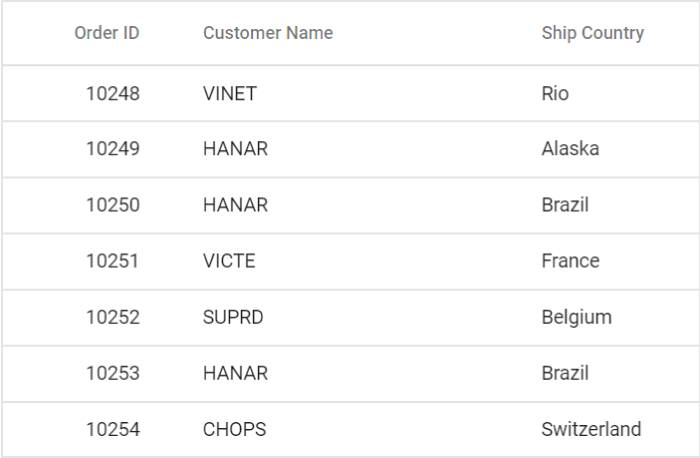
Task: Select the France ship country cell
Action: [570, 261]
